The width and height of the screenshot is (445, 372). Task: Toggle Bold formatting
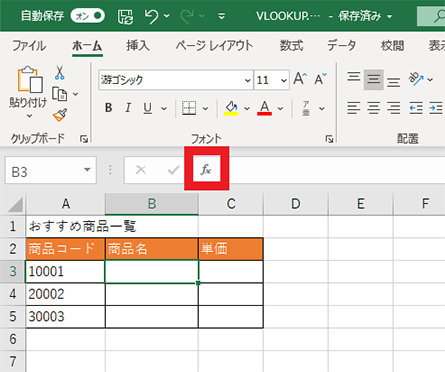click(108, 108)
